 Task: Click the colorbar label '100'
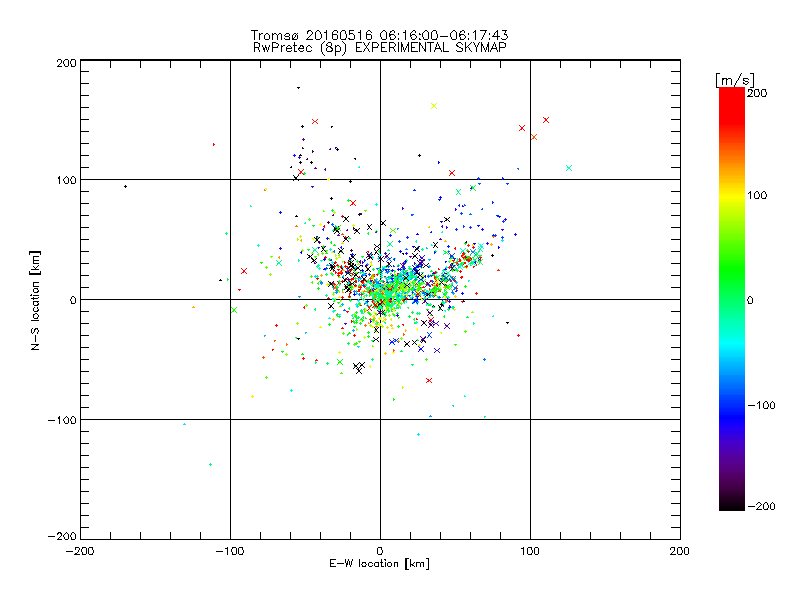coord(757,195)
